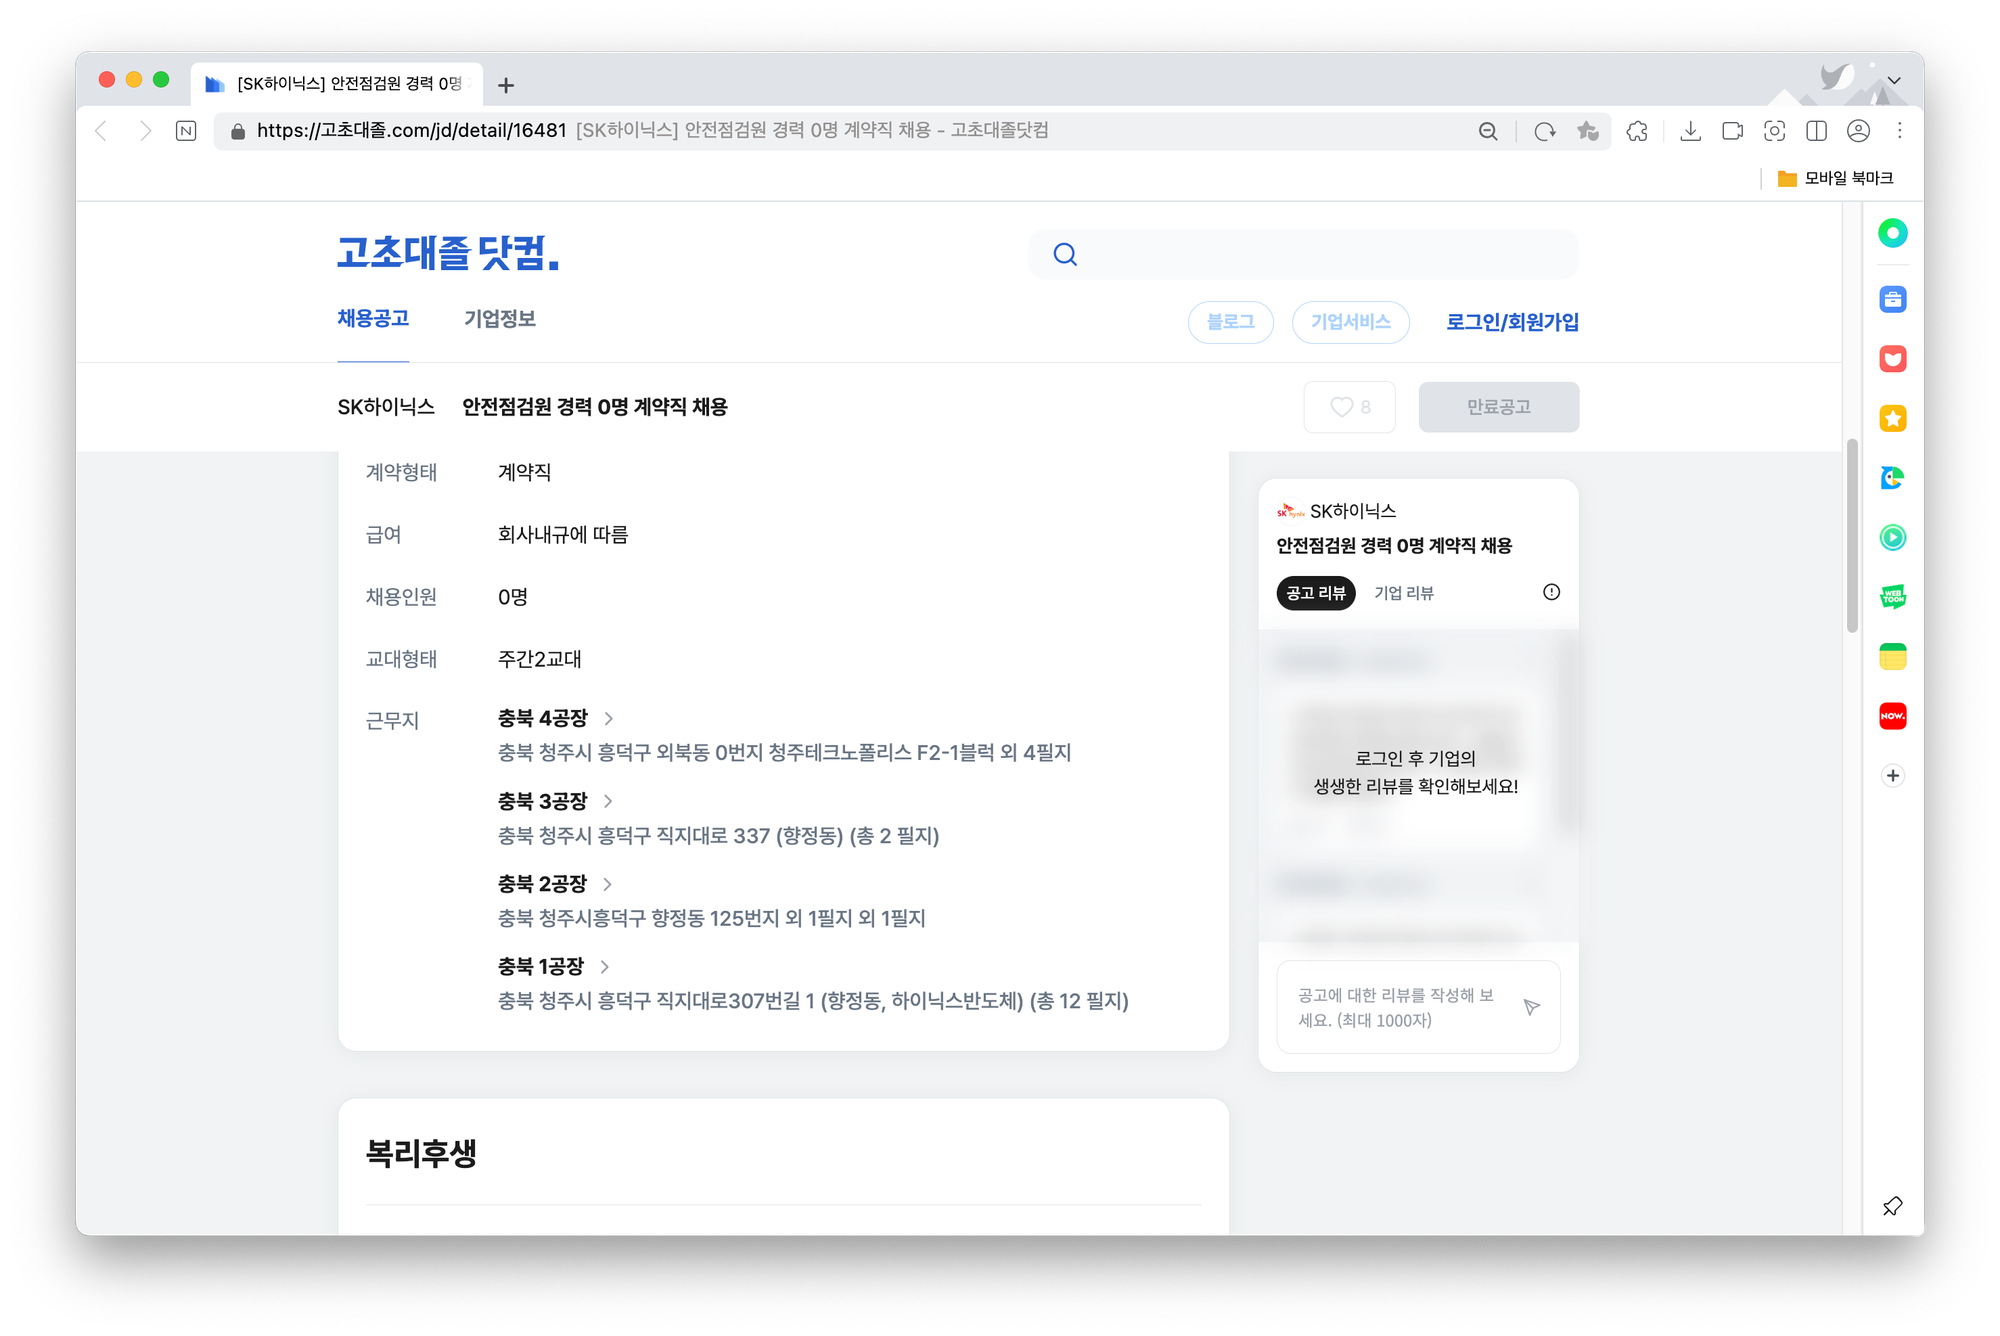This screenshot has height=1336, width=2000.
Task: Switch to 기업정보 navigation tab
Action: 500,318
